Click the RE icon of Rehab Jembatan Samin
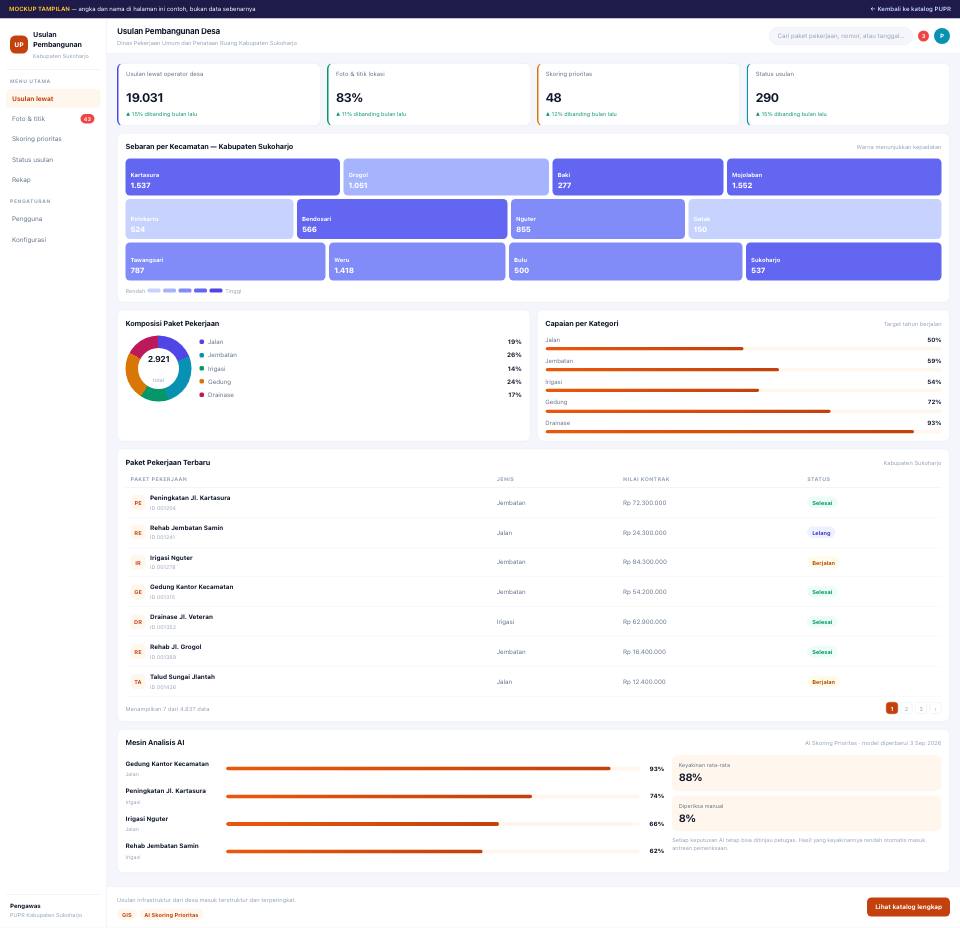The image size is (960, 928). point(138,533)
